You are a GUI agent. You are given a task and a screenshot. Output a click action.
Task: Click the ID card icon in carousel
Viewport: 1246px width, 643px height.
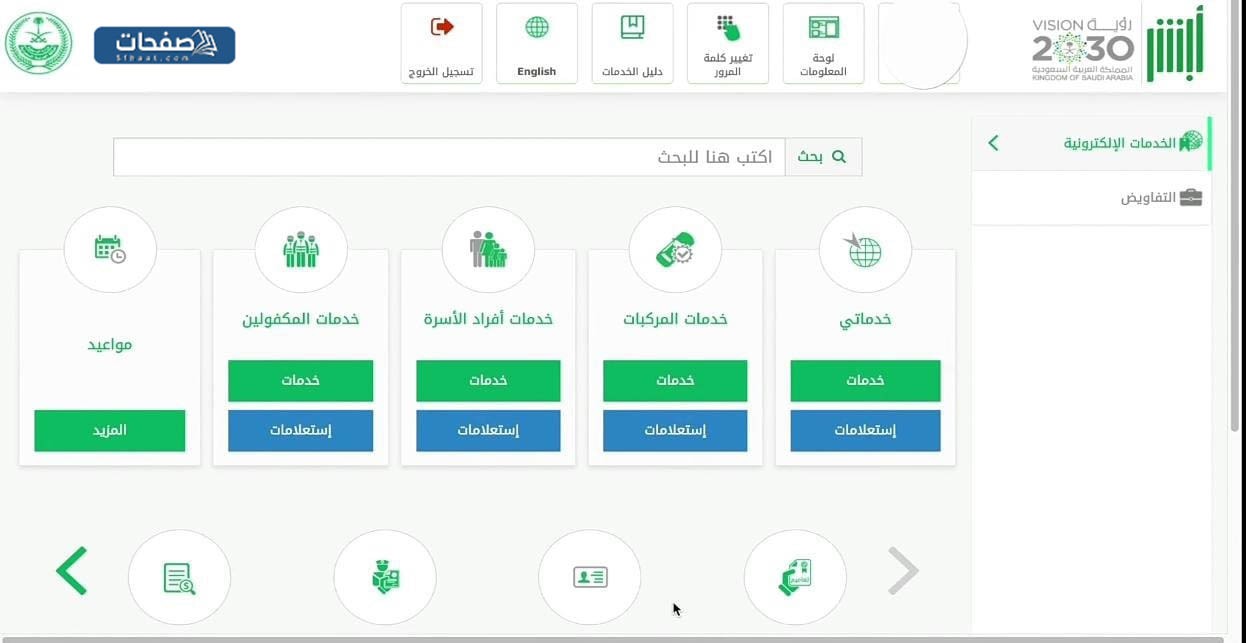(590, 578)
